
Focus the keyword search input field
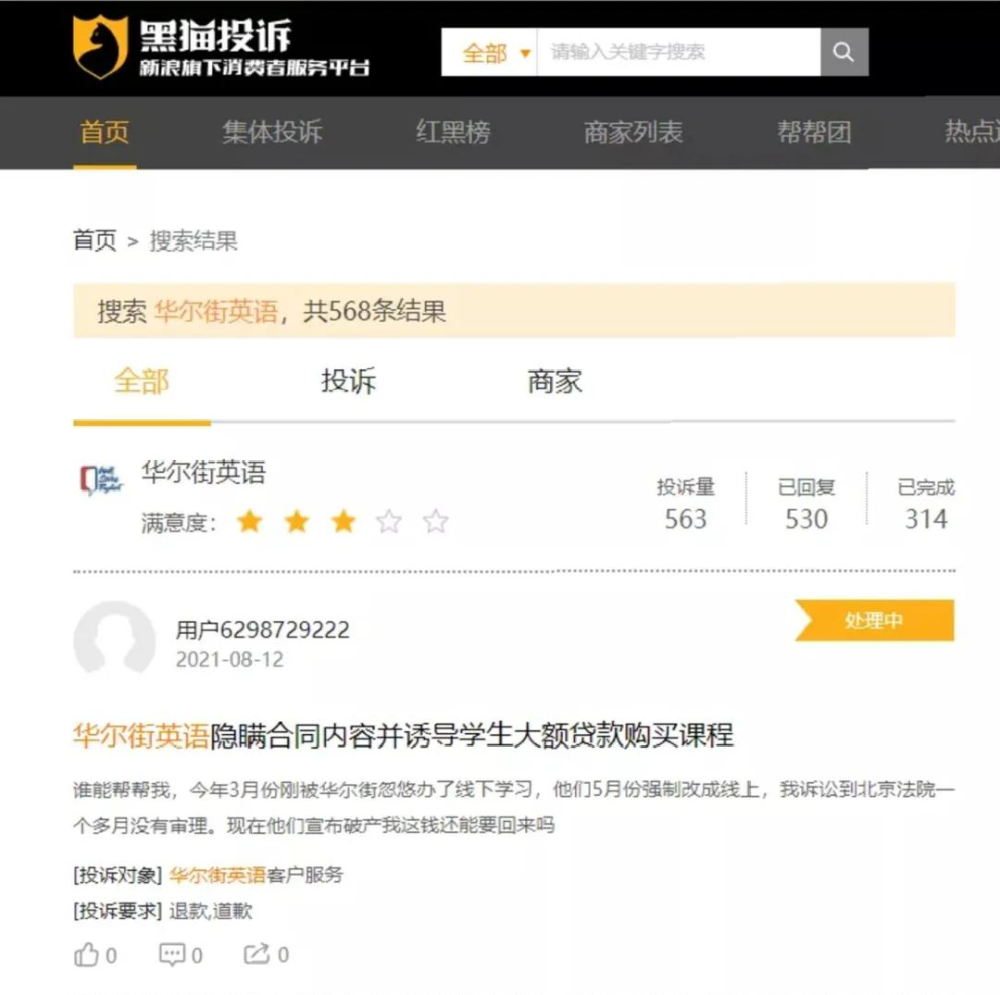(679, 52)
